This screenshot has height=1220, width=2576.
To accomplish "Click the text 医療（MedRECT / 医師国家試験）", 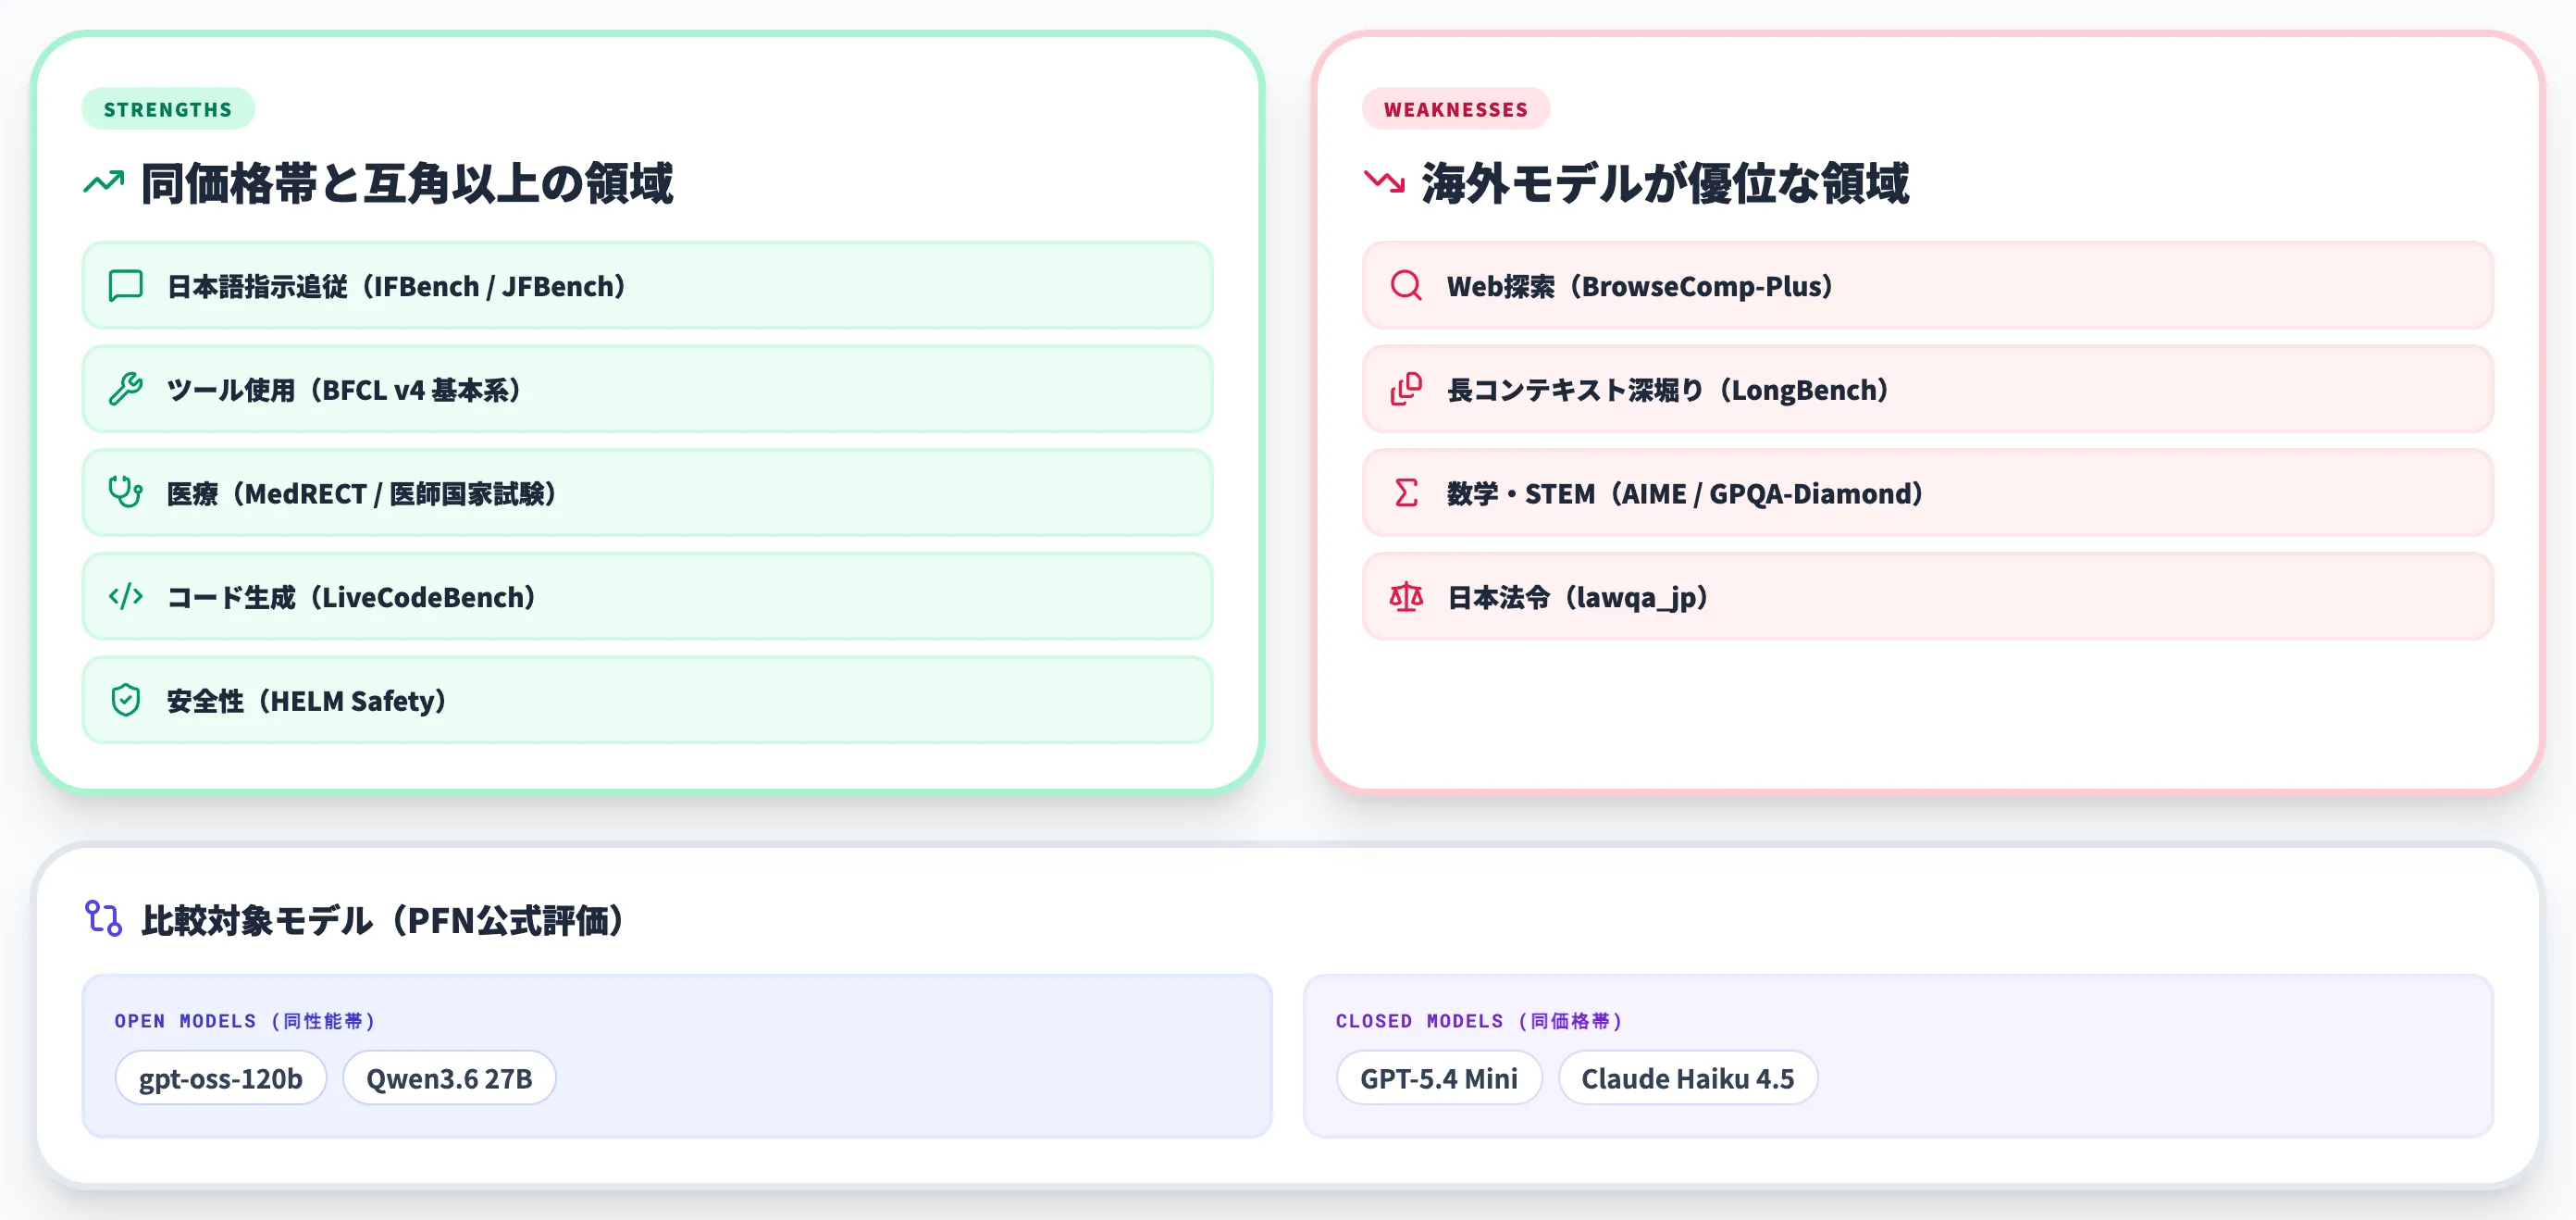I will 361,494.
